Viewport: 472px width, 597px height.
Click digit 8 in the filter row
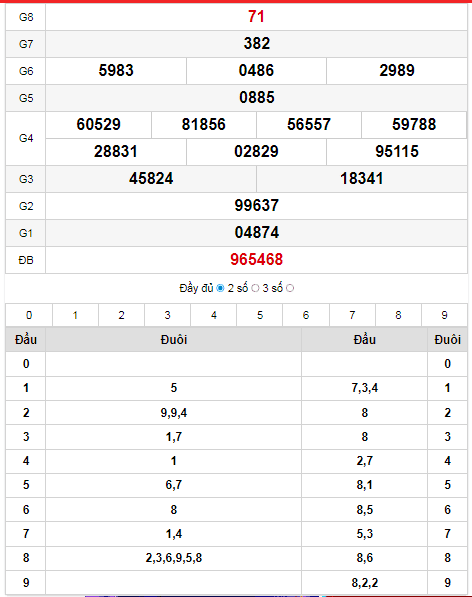point(398,315)
